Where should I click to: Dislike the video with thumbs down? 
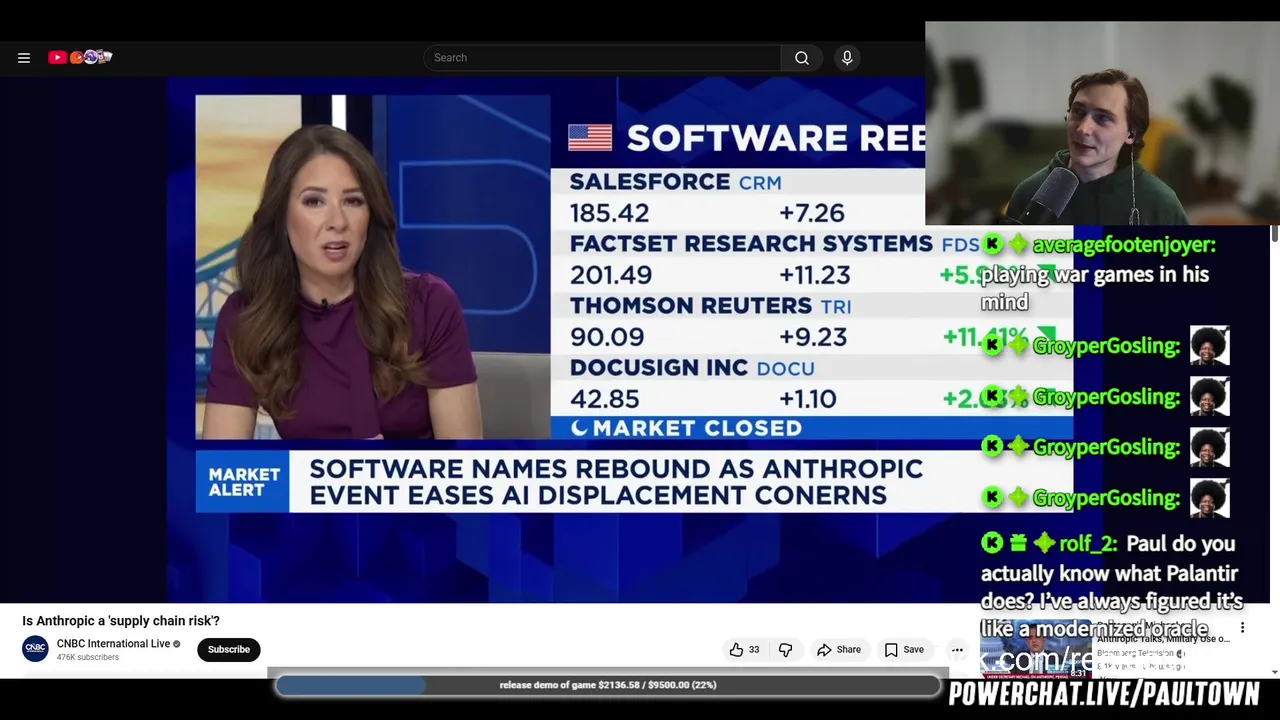click(785, 650)
